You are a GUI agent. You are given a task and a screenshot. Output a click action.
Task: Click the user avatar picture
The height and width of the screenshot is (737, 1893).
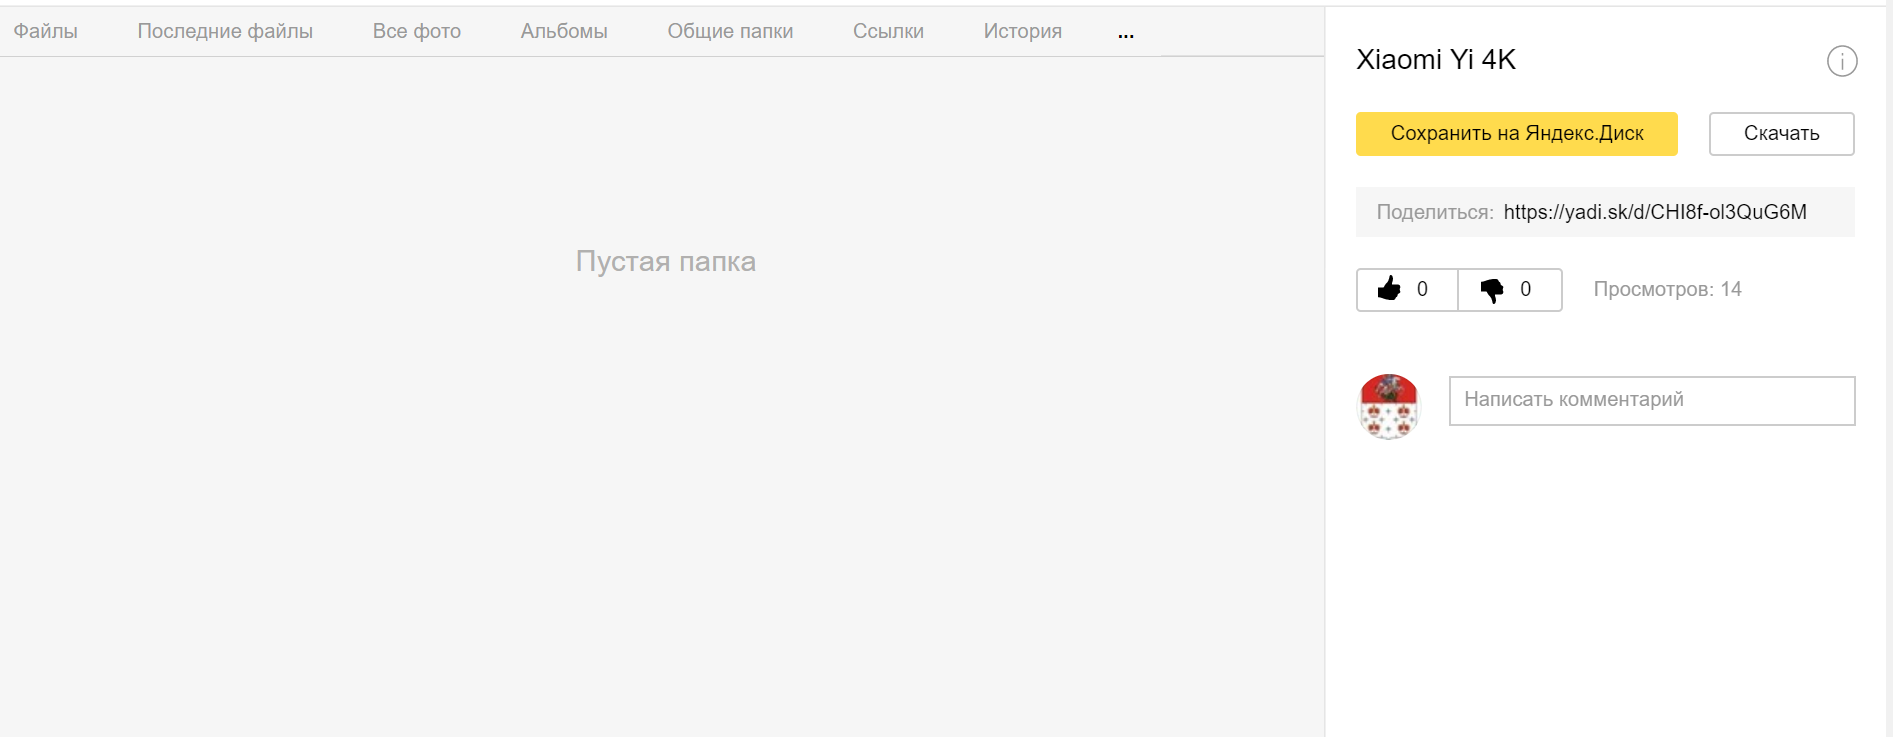[1388, 406]
